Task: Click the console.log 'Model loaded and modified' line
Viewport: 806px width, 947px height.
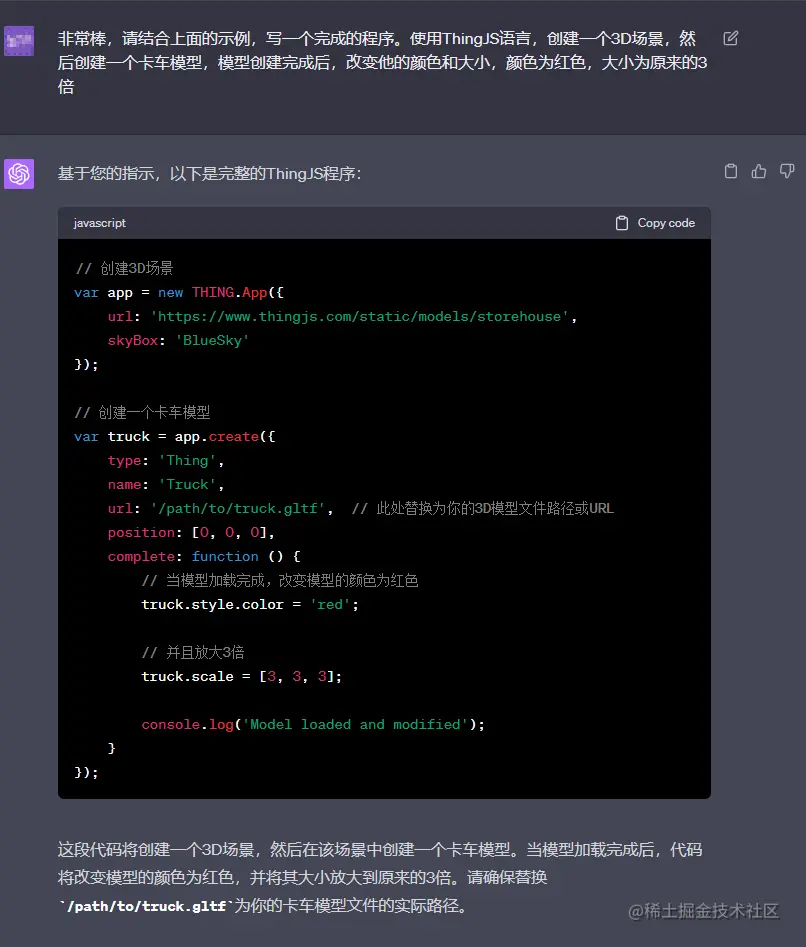Action: click(313, 724)
